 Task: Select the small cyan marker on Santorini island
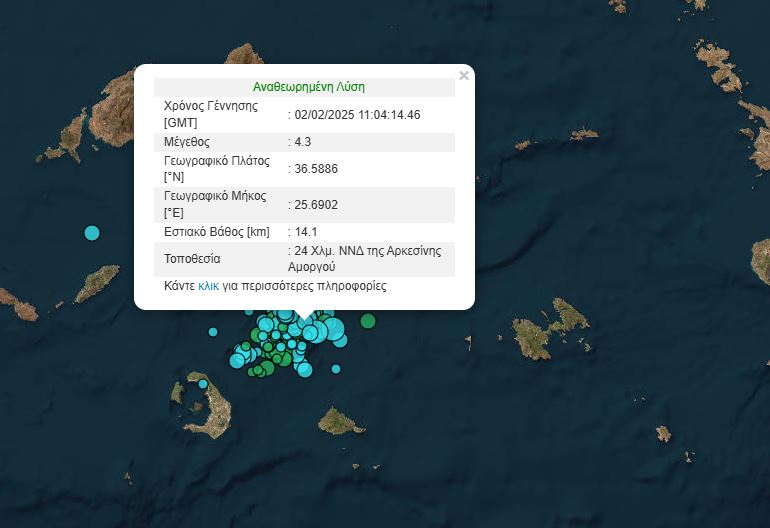tap(202, 384)
